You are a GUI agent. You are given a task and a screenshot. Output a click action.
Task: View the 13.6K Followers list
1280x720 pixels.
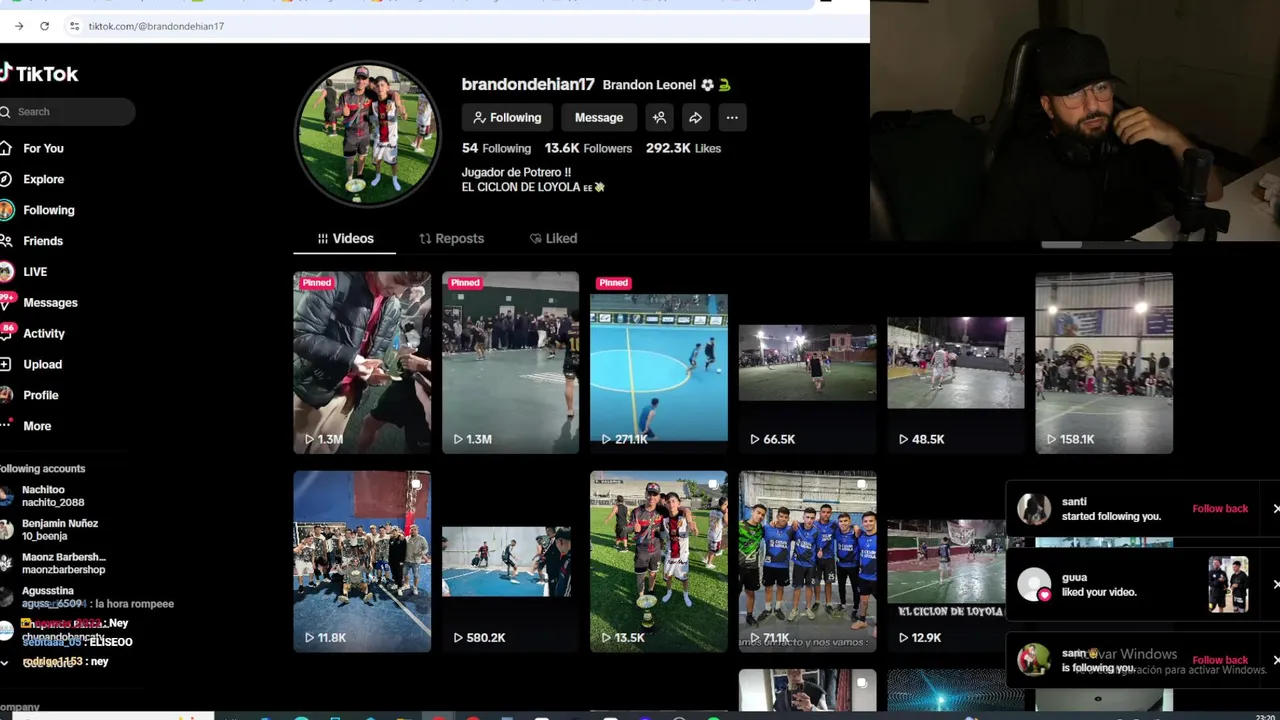coord(588,148)
